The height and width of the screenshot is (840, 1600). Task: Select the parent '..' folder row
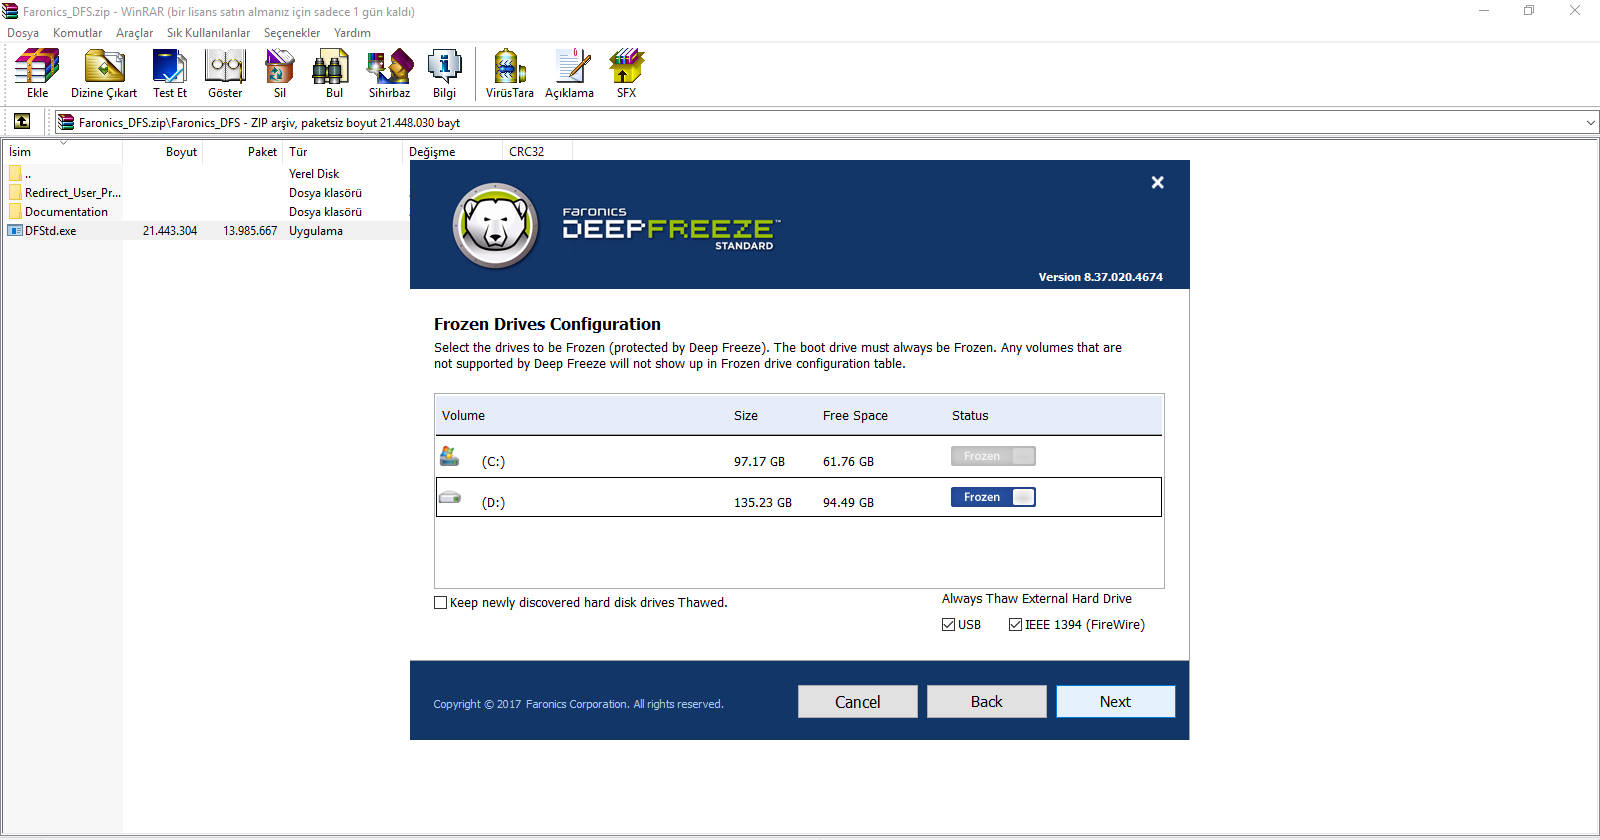[206, 174]
